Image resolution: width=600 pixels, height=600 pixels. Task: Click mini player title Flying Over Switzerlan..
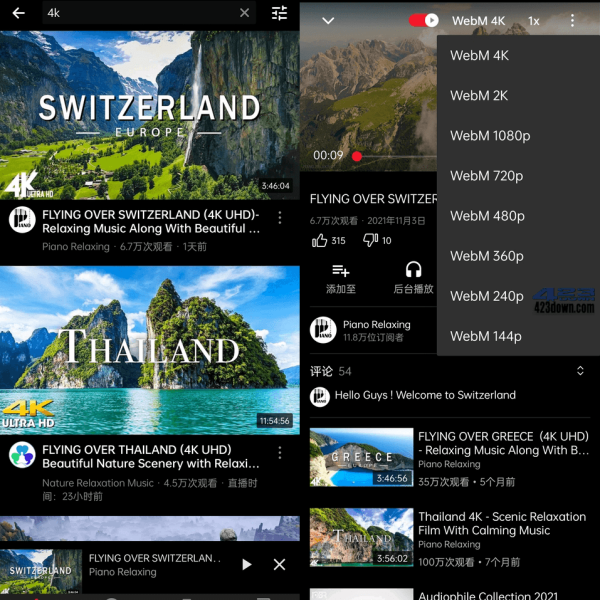coord(155,558)
